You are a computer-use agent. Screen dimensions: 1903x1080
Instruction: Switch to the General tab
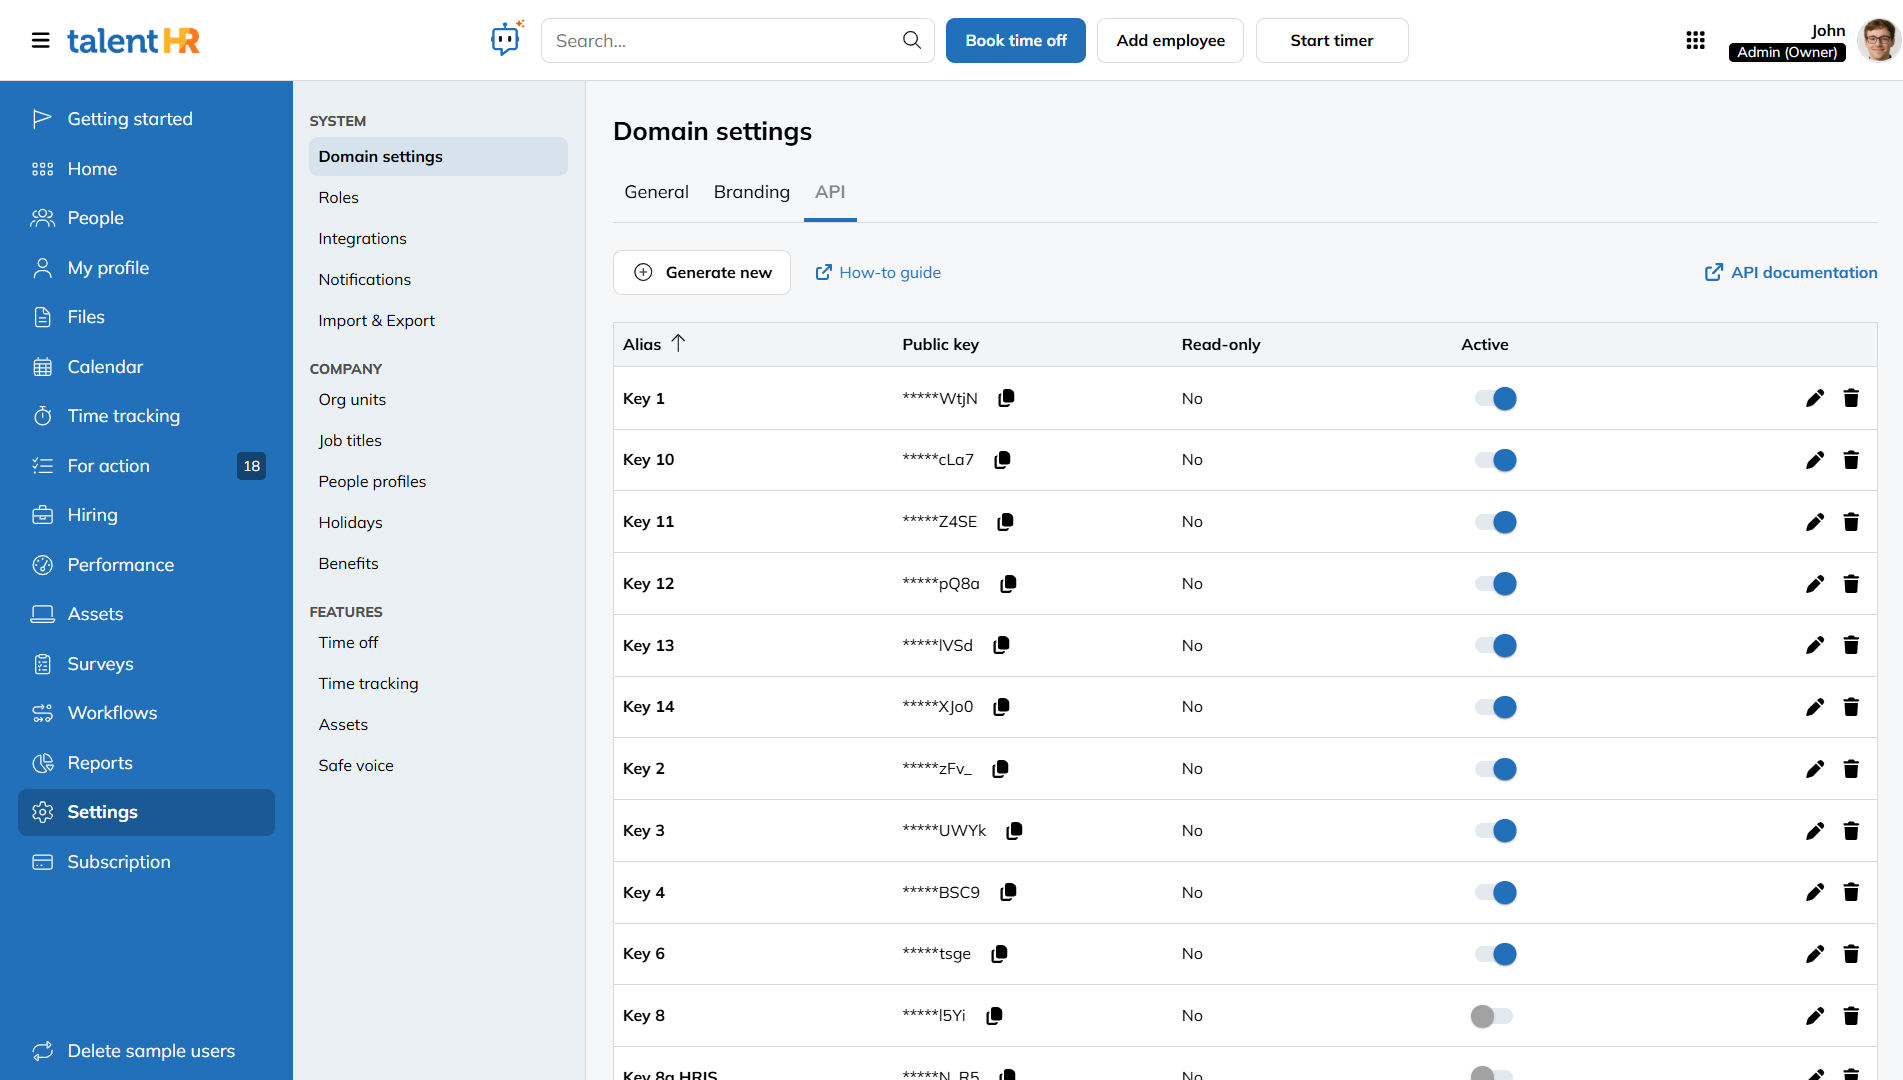click(x=656, y=192)
